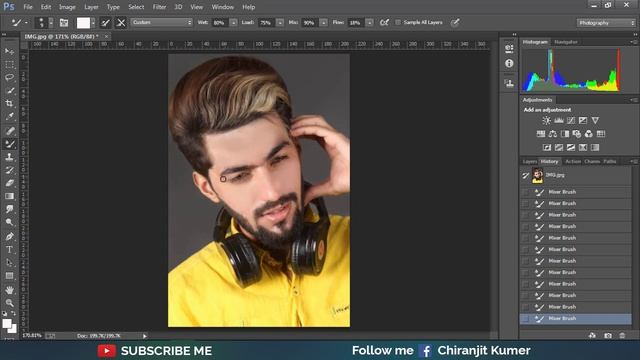This screenshot has width=640, height=360.
Task: Open the Mix percentage dropdown arrow
Action: coord(324,23)
